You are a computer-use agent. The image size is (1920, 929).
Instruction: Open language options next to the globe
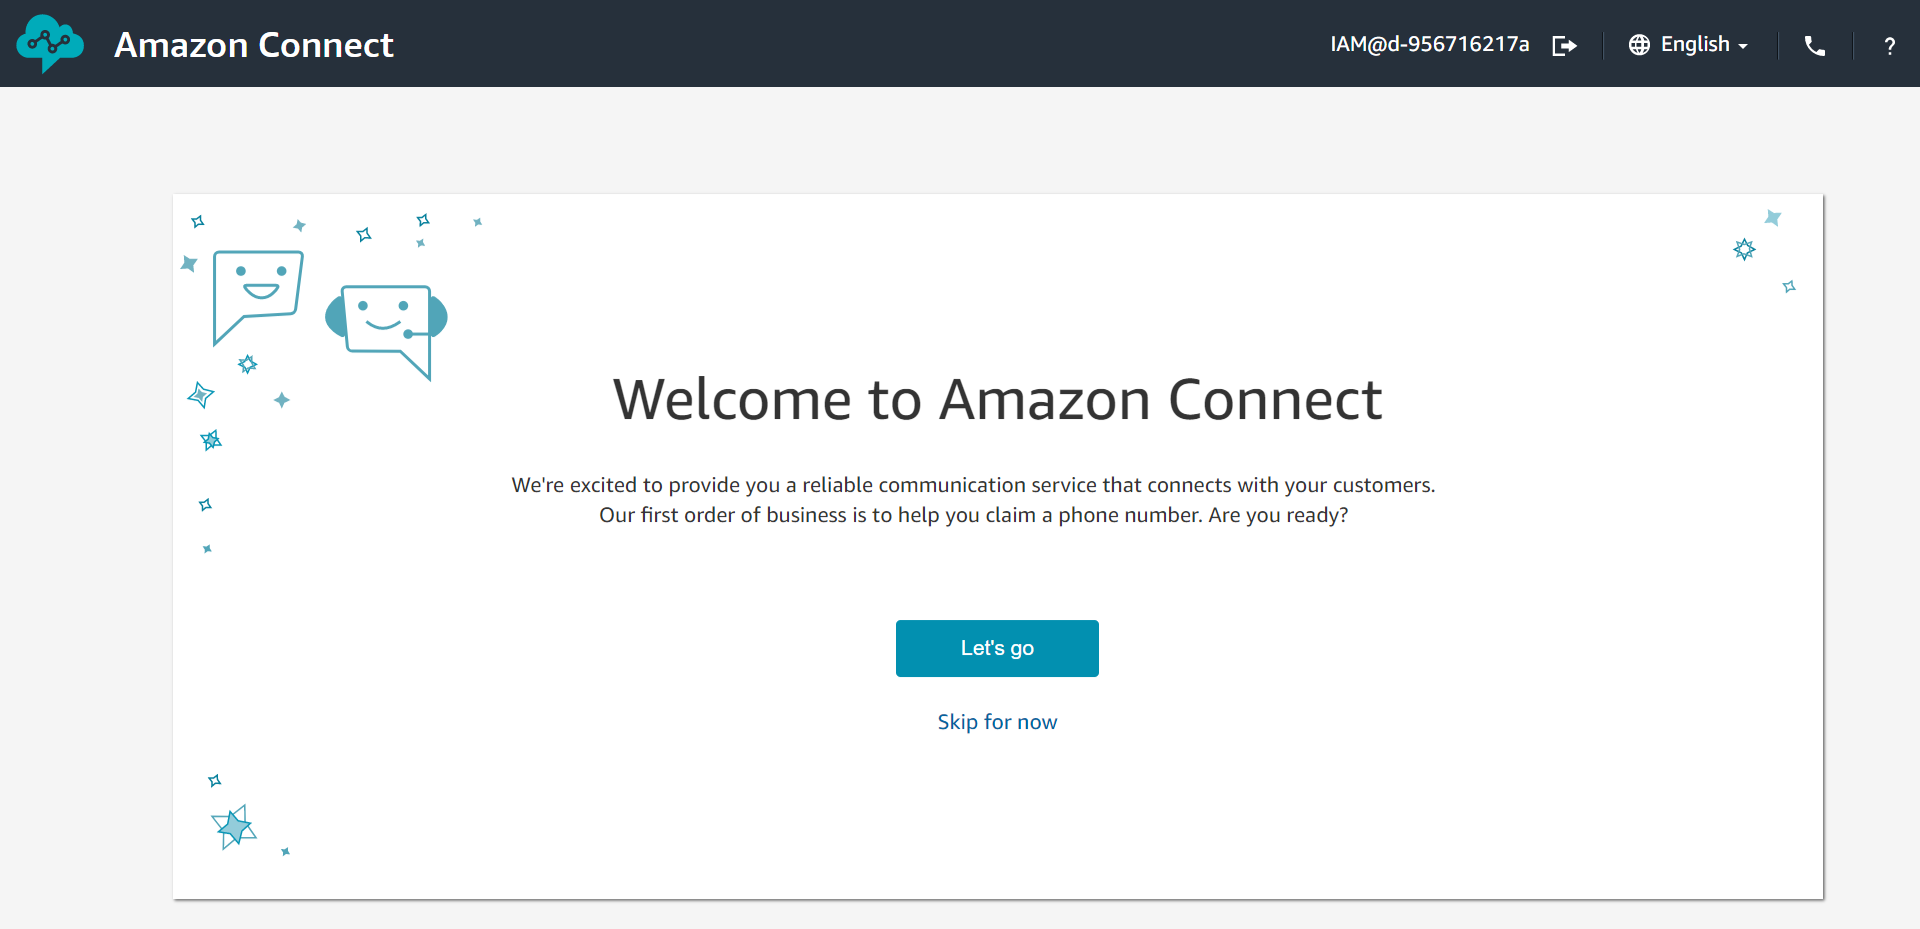[x=1695, y=44]
